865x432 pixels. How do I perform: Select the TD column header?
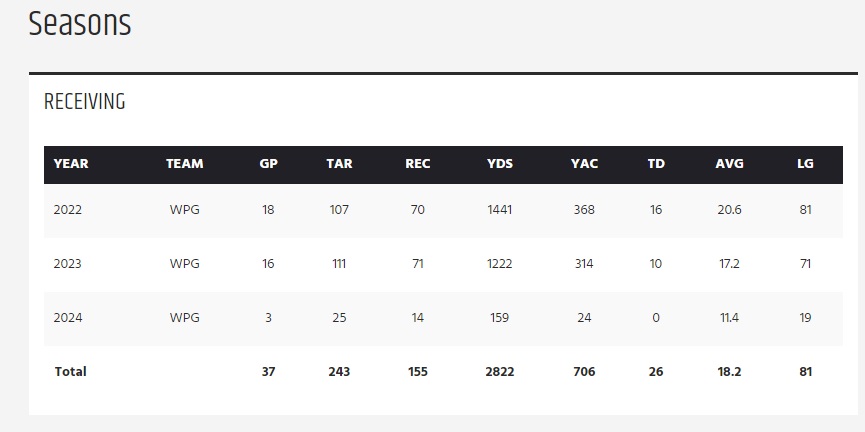[x=656, y=164]
